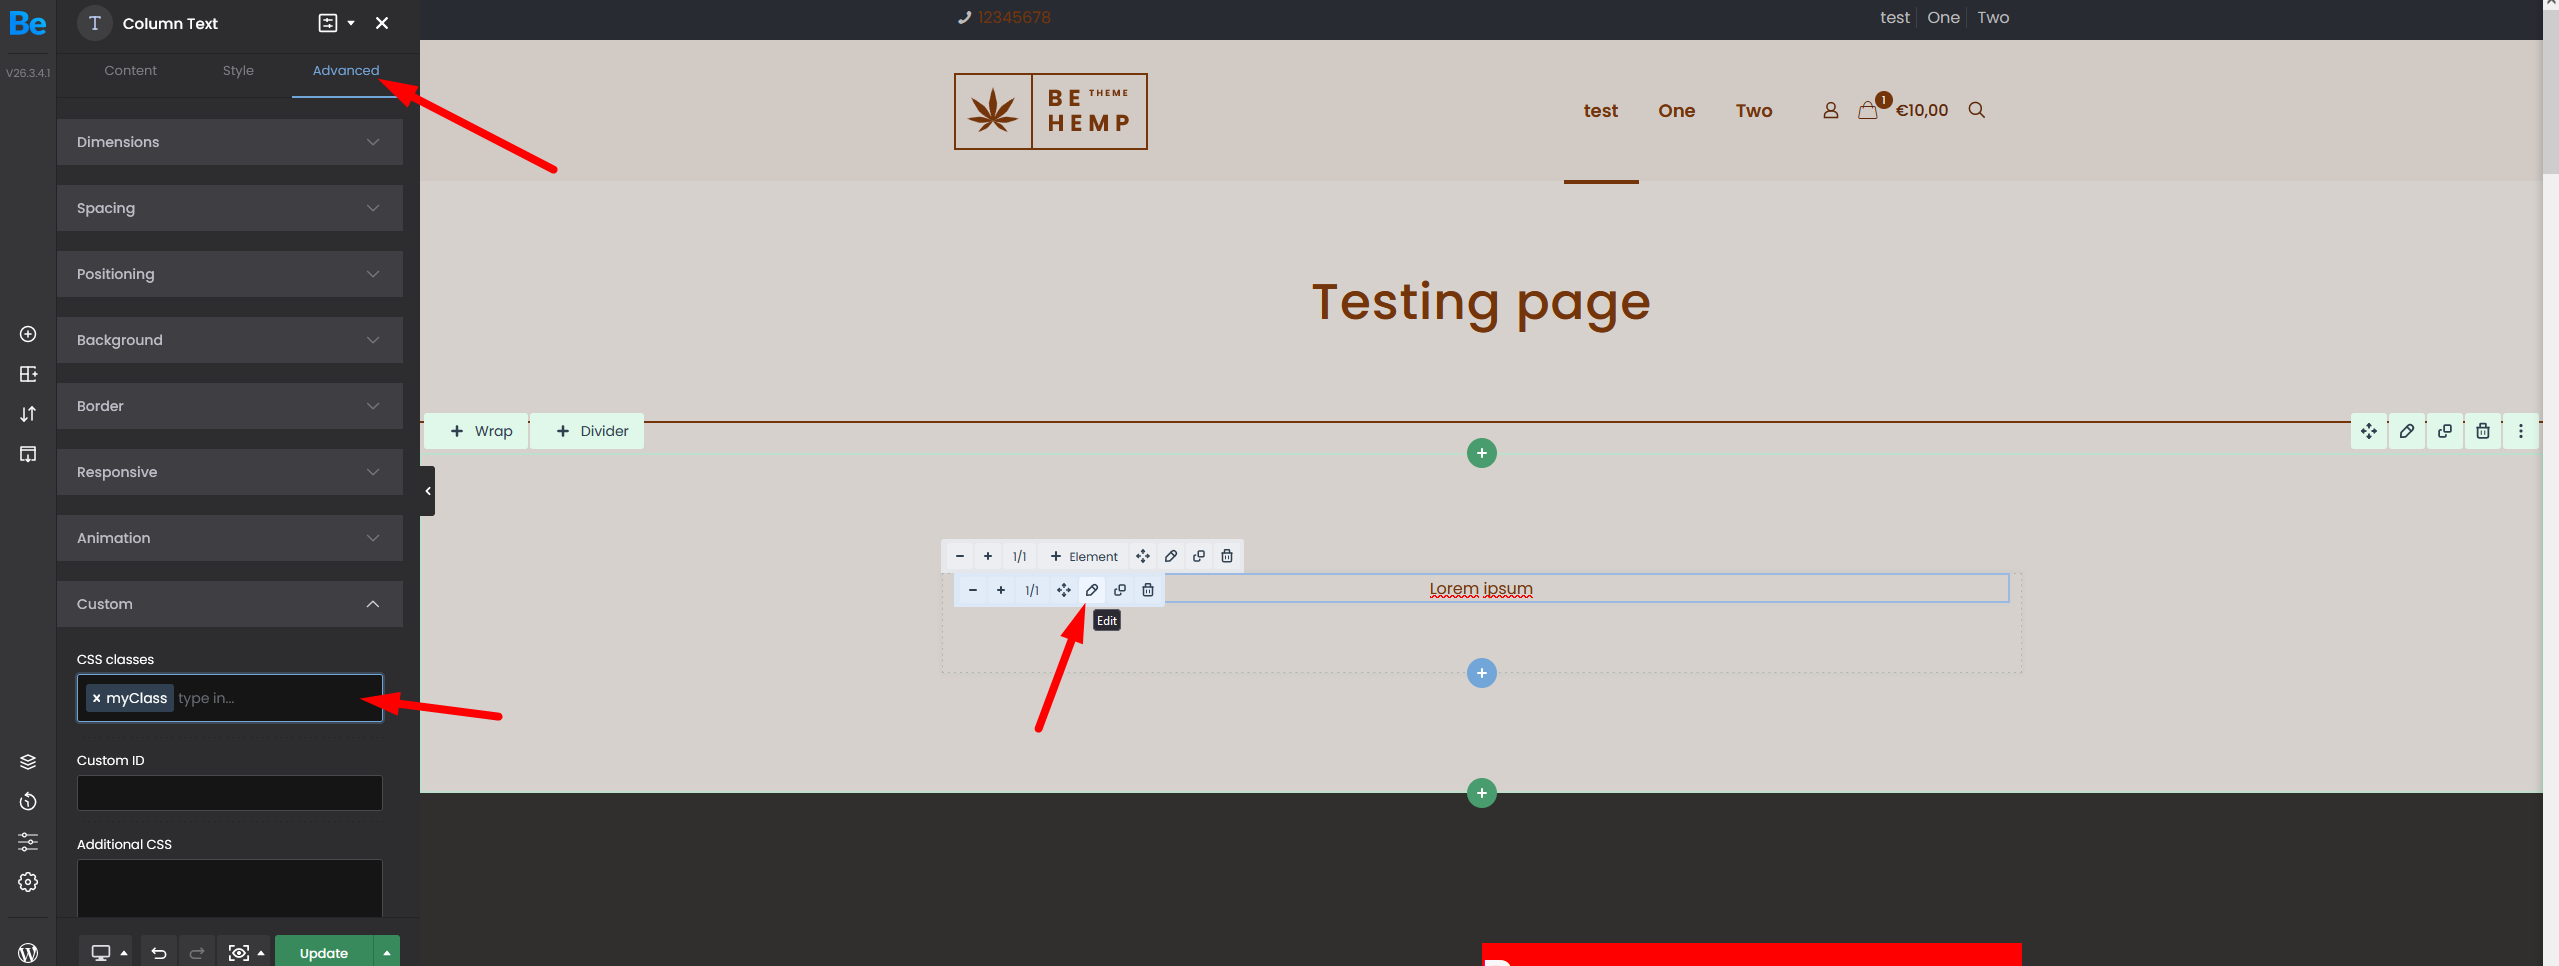Open builder settings gear icon
Screen dimensions: 2559x966
[28, 882]
